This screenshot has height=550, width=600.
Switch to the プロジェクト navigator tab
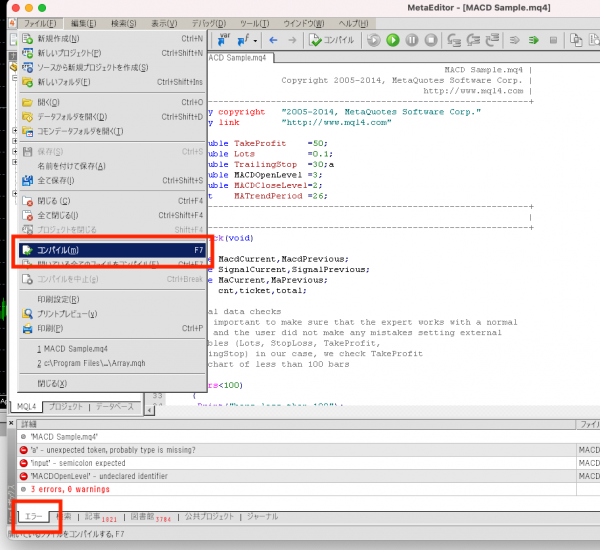[65, 406]
